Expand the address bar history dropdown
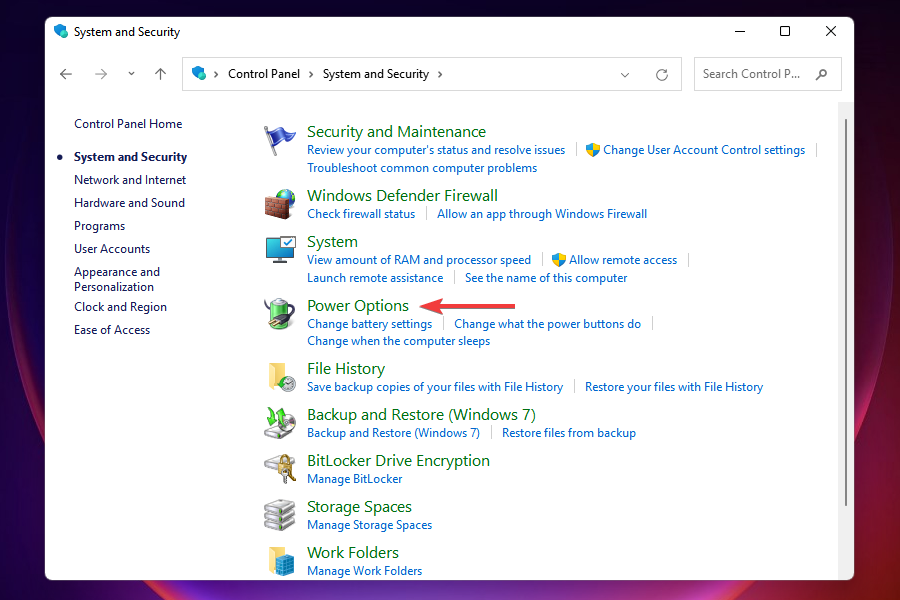The width and height of the screenshot is (900, 600). click(625, 74)
